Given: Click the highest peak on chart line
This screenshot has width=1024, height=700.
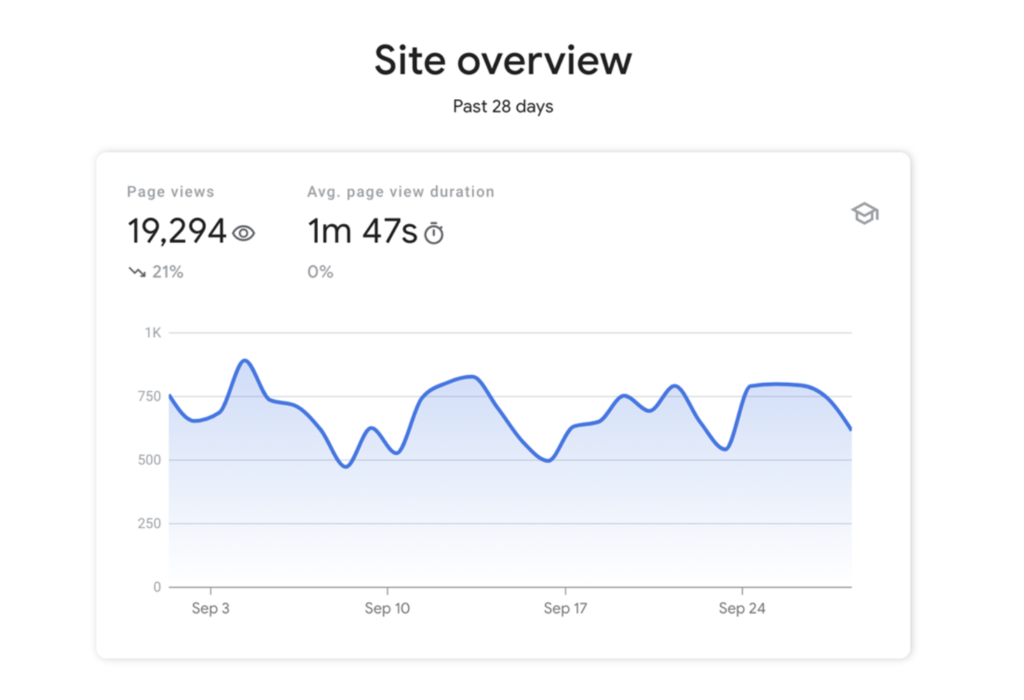Looking at the screenshot, I should (x=245, y=360).
